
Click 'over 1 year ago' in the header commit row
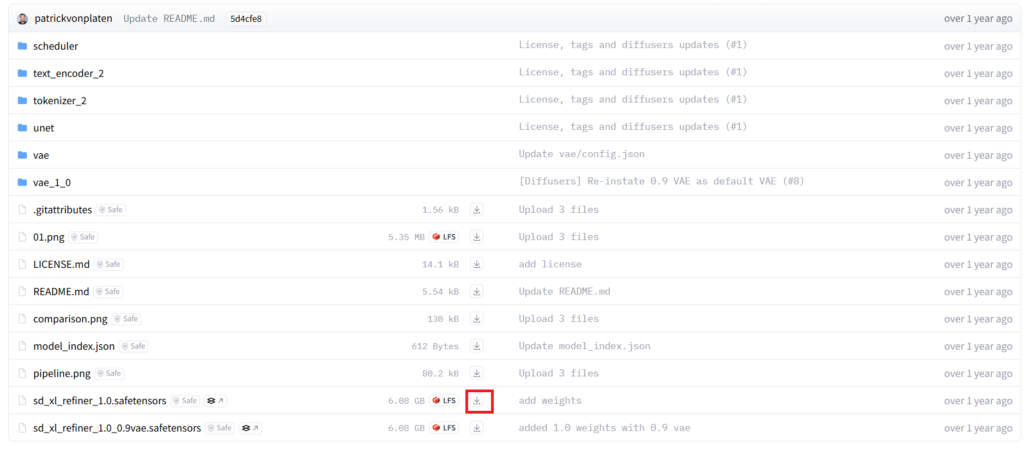978,19
